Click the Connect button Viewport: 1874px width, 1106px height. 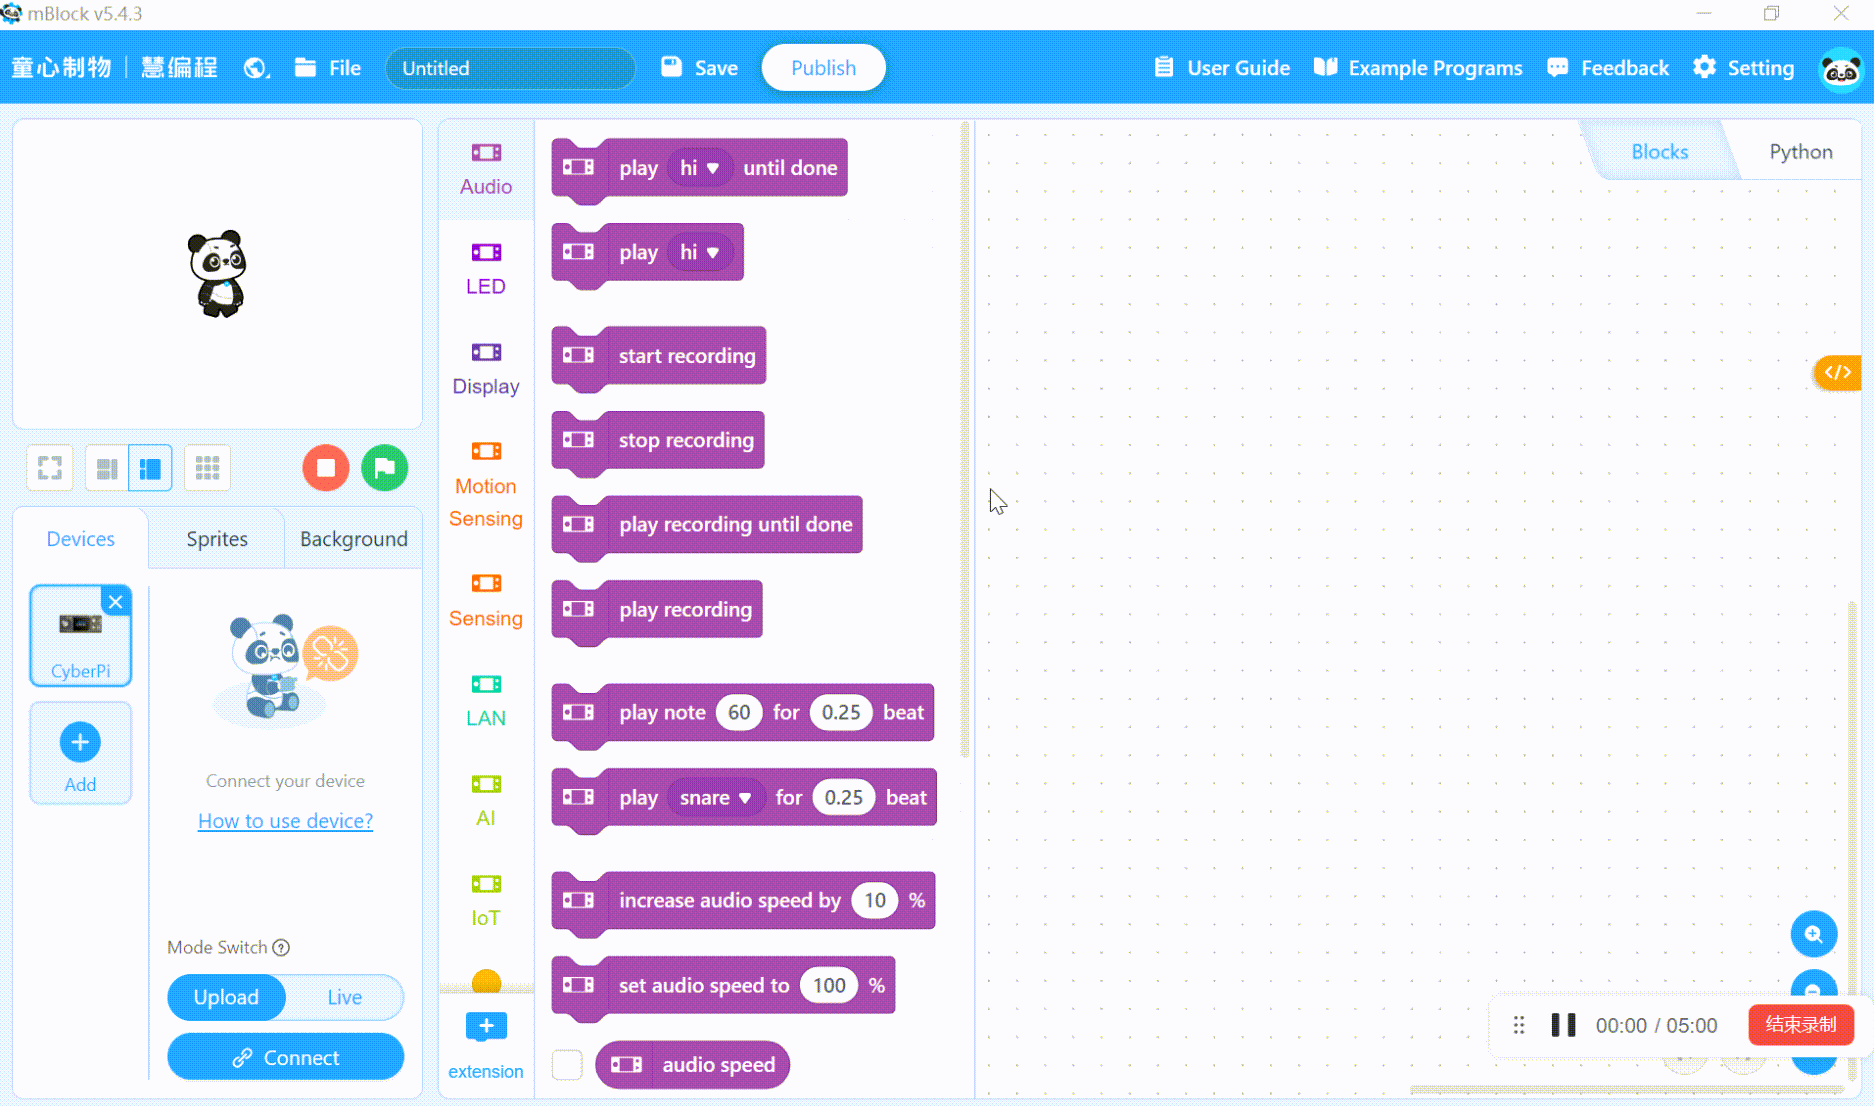click(x=285, y=1056)
